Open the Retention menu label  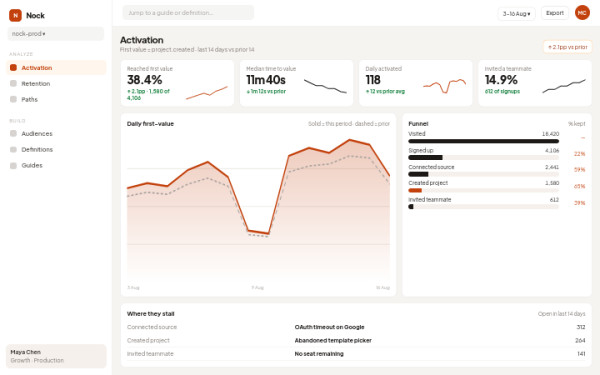point(36,83)
